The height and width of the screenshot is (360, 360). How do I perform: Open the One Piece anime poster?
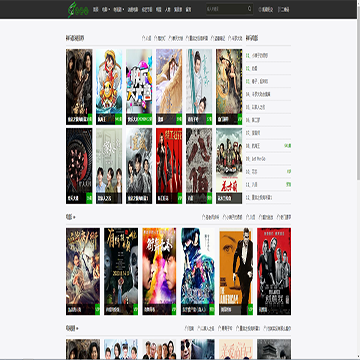(x=109, y=87)
